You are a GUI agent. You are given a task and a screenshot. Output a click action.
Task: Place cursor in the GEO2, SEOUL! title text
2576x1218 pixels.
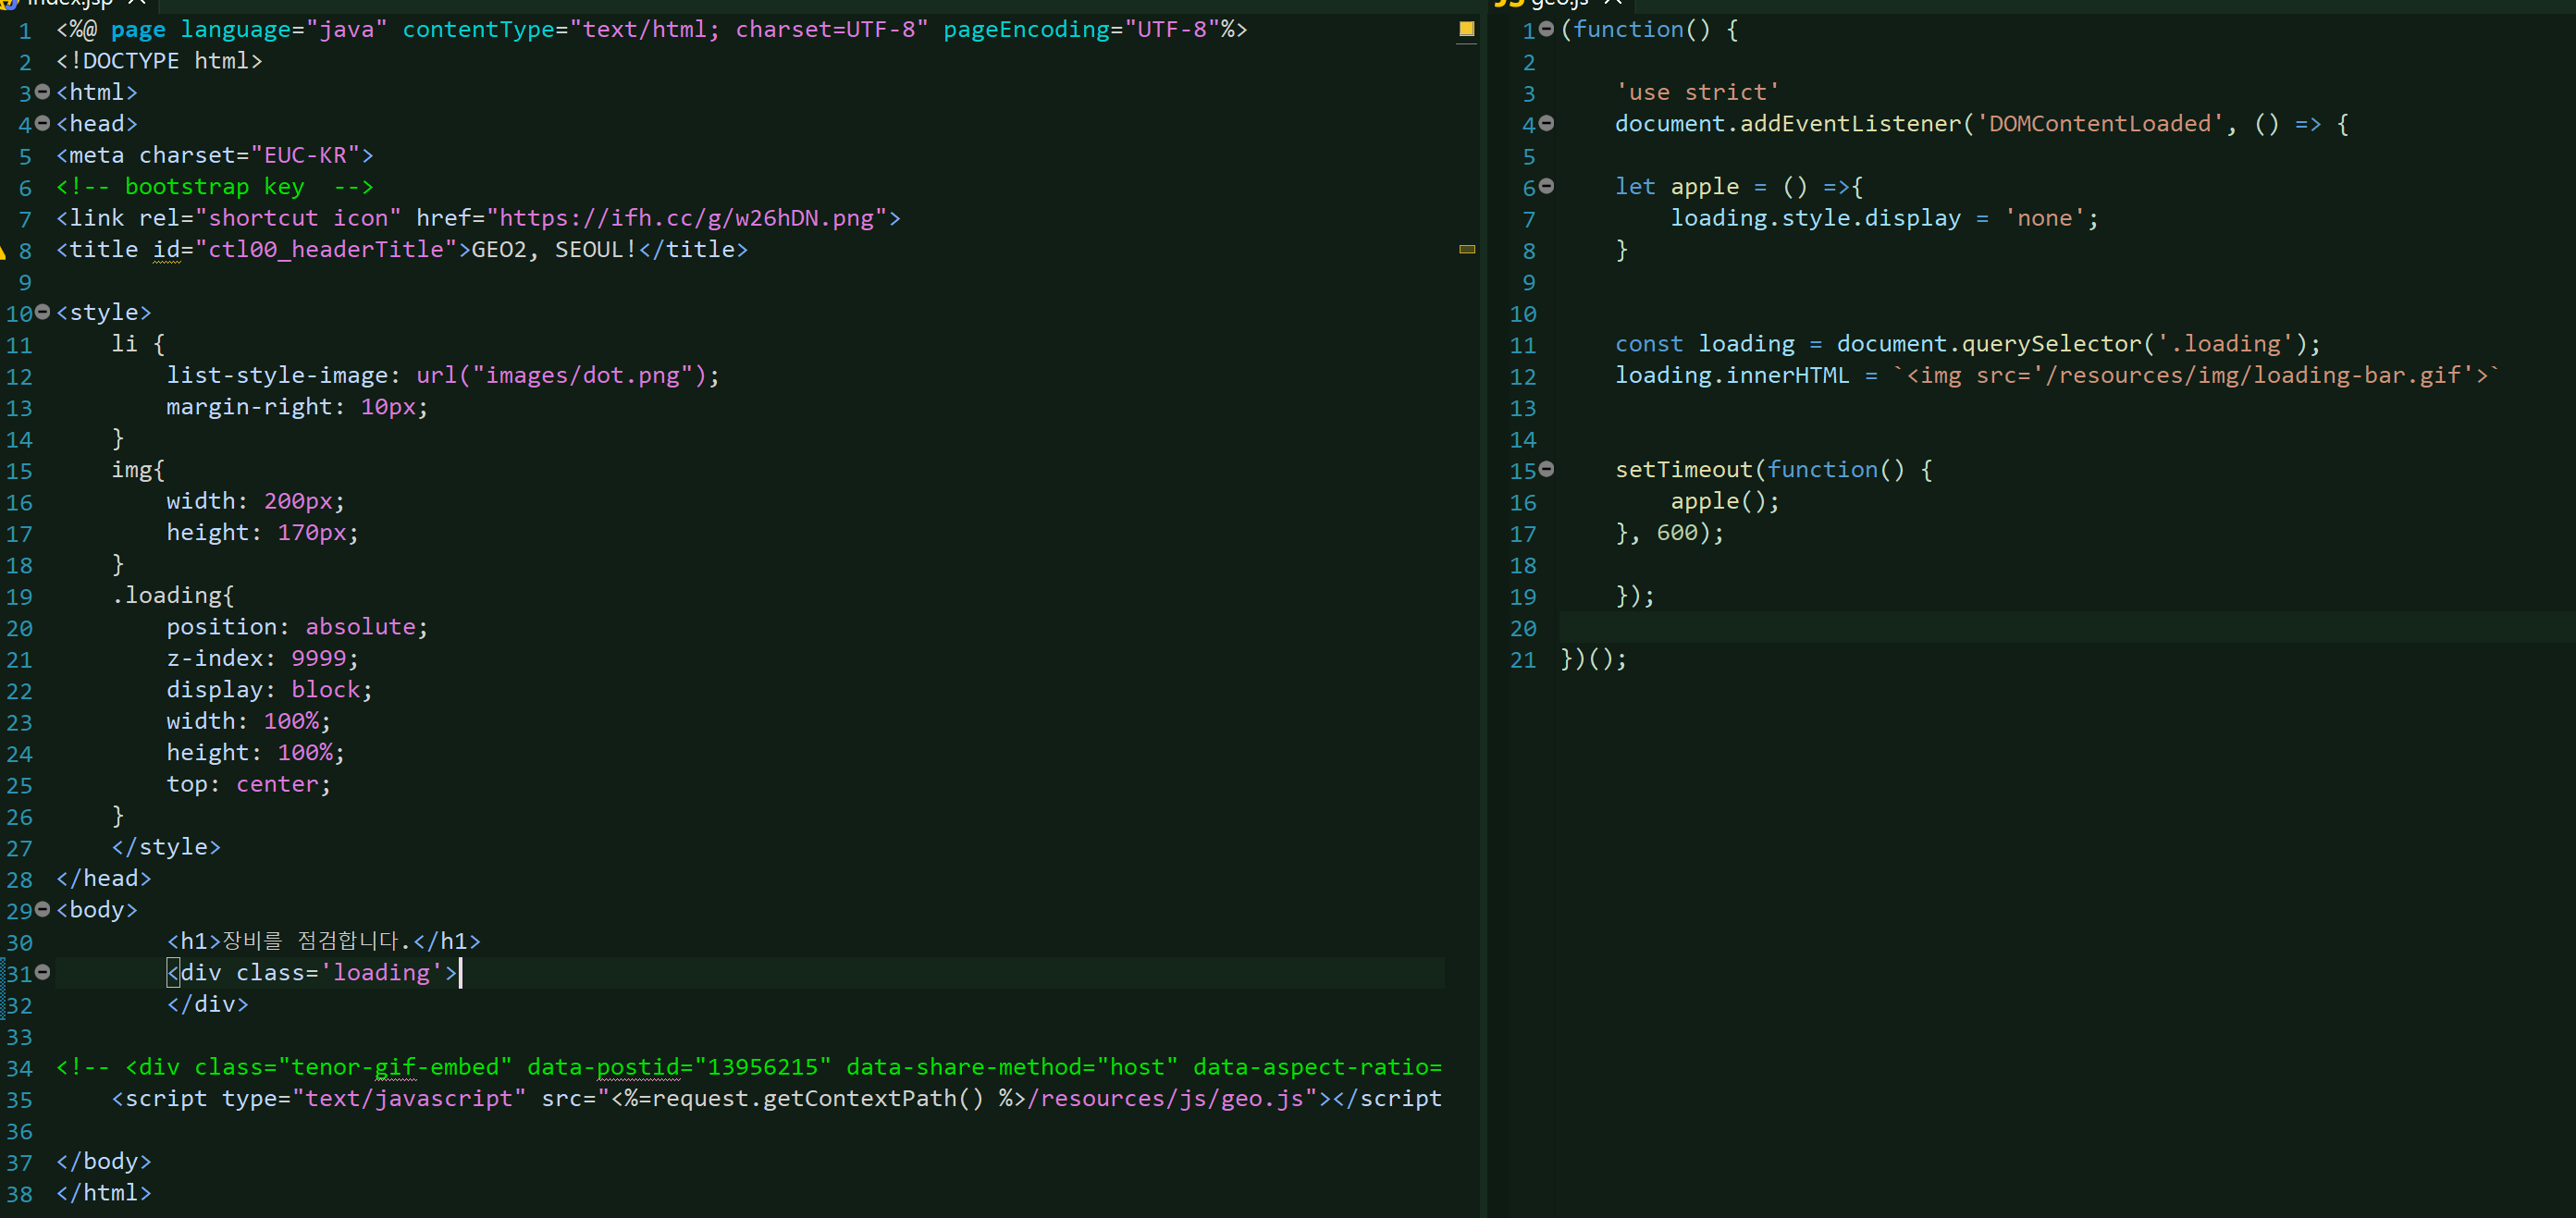pos(553,249)
